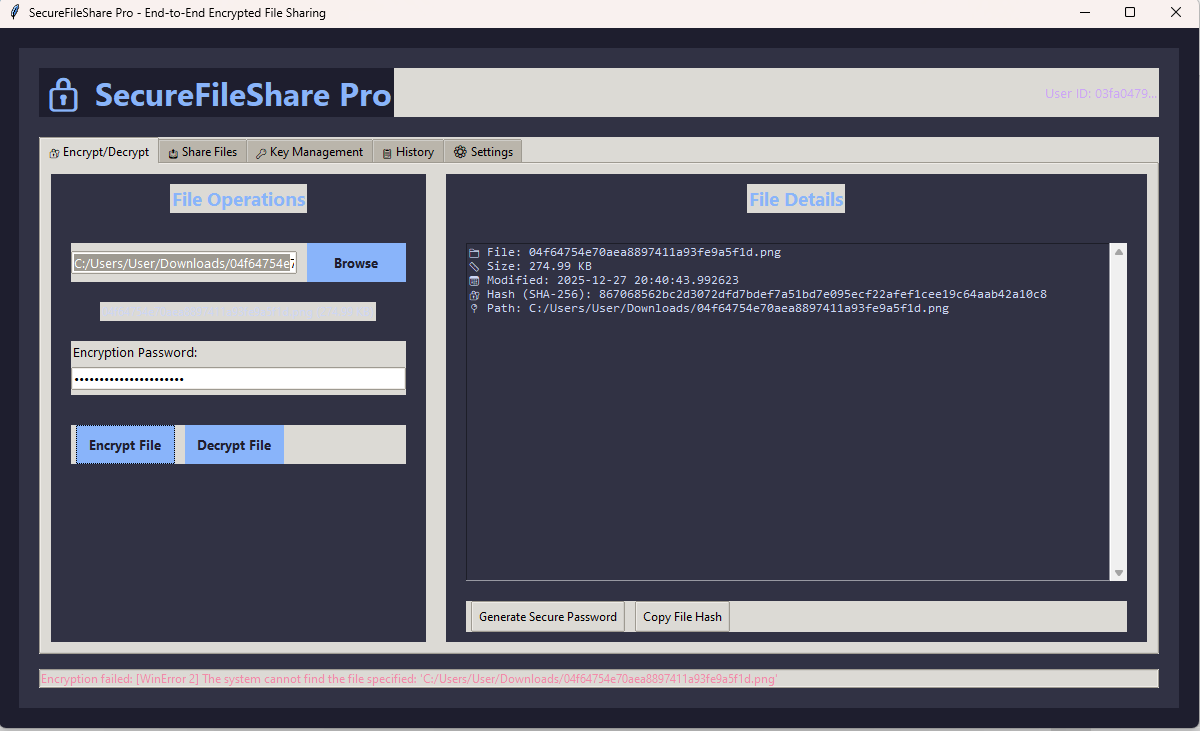The width and height of the screenshot is (1200, 731).
Task: Click the Encryption Password field
Action: click(238, 379)
